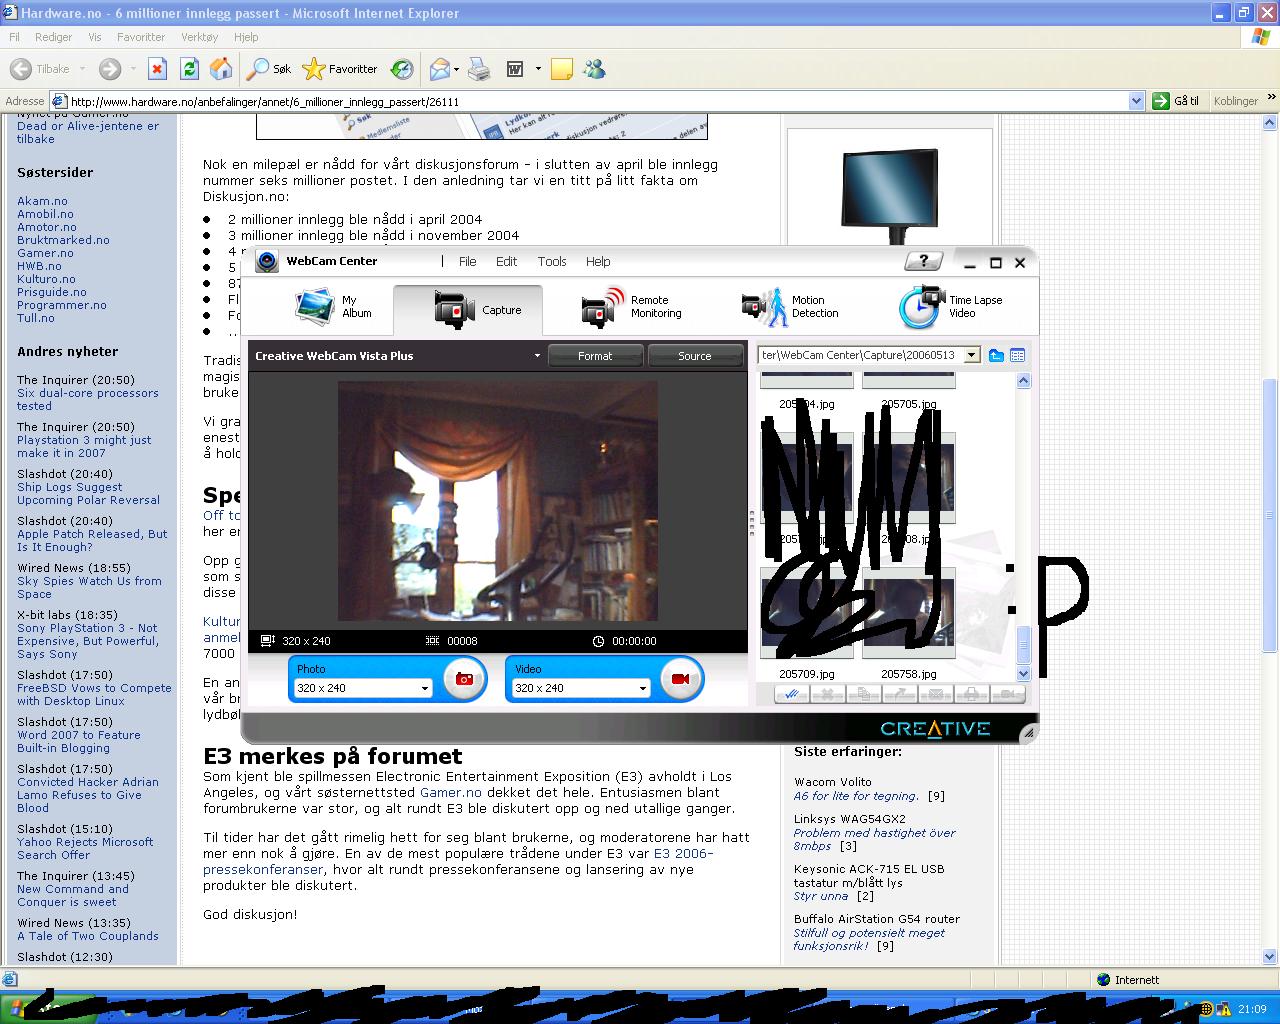
Task: Refresh the page in Internet Explorer
Action: [x=189, y=69]
